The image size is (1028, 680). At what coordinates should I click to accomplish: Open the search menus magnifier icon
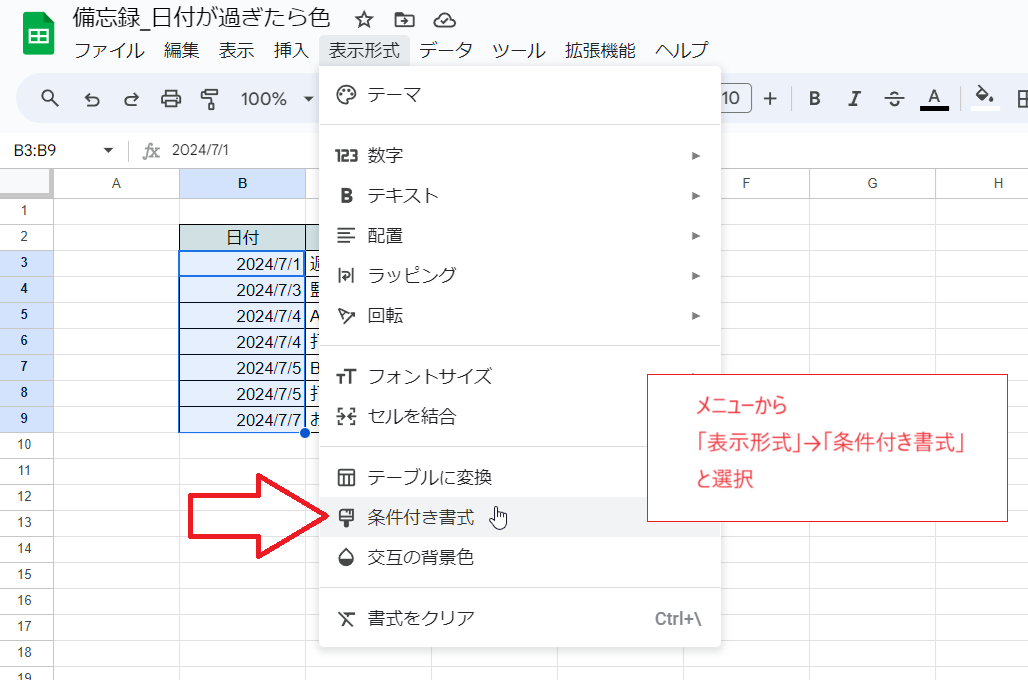pyautogui.click(x=50, y=98)
